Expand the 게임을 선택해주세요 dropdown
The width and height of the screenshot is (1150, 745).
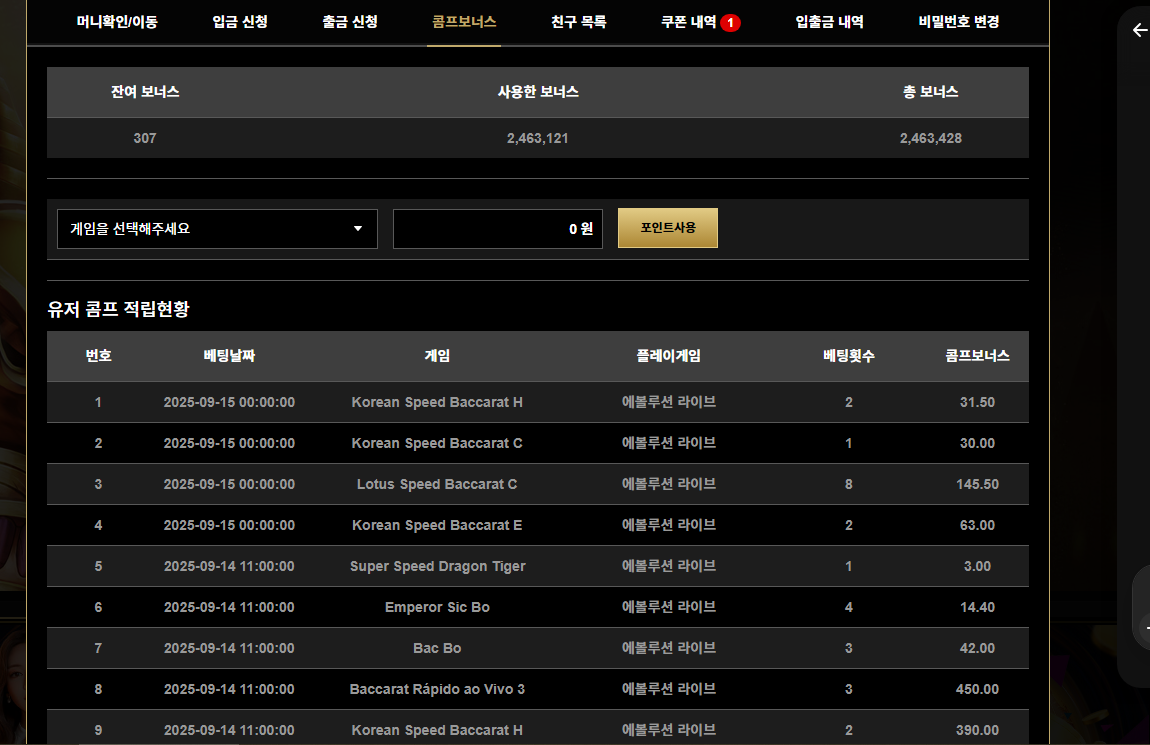pos(217,229)
